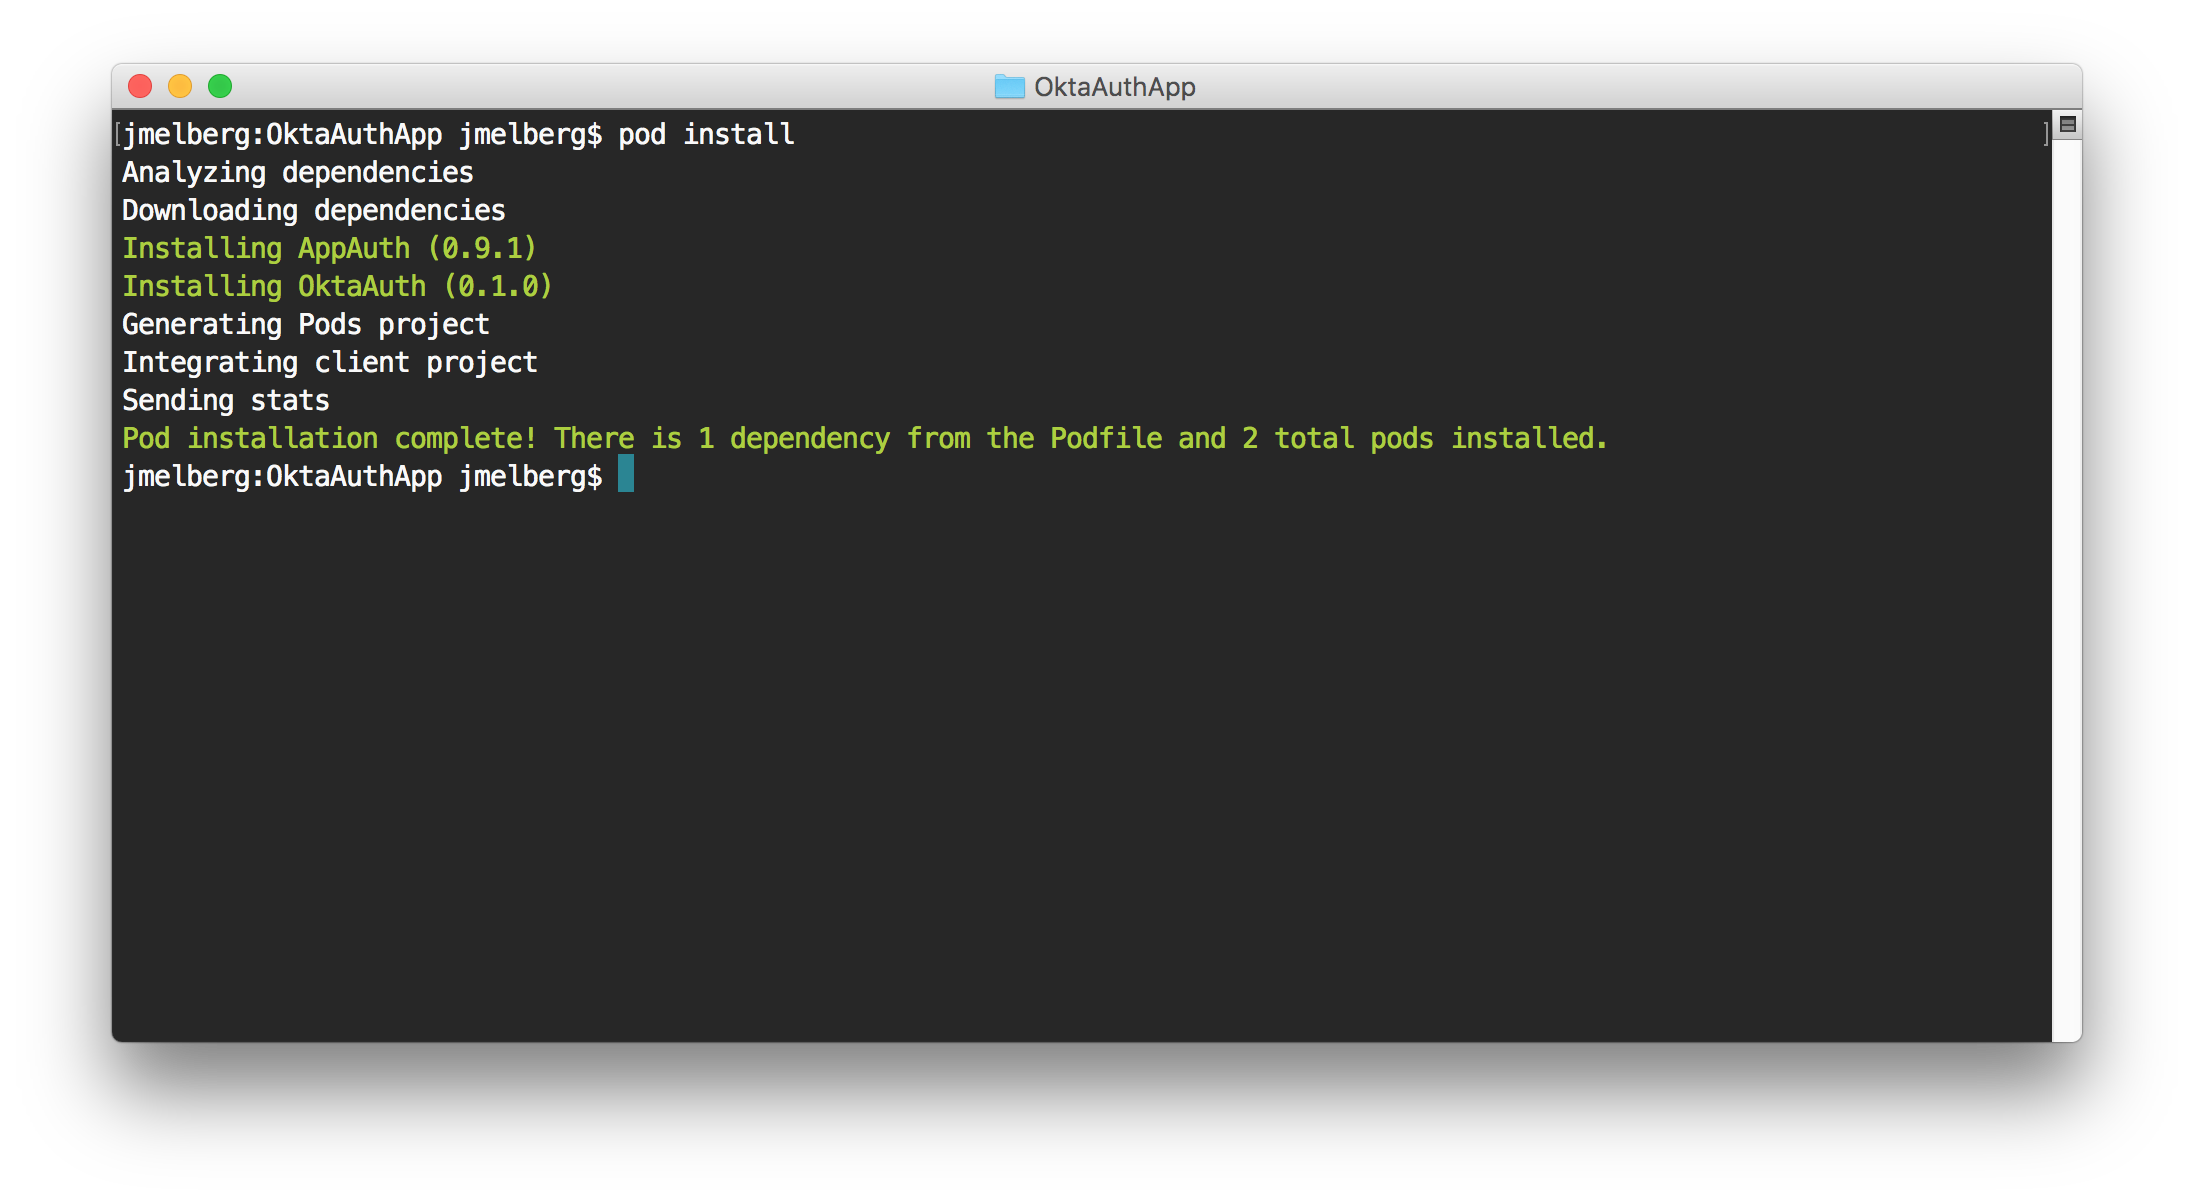The height and width of the screenshot is (1202, 2194).
Task: Click the OktaAuthApp folder proxy icon
Action: [1009, 87]
